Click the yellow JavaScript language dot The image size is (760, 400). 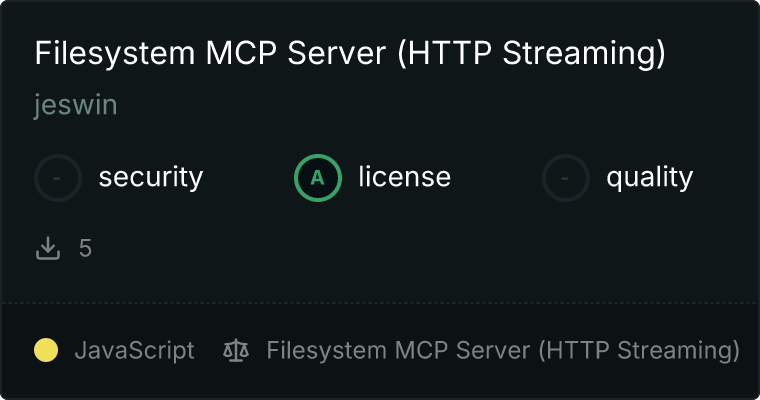click(x=46, y=350)
